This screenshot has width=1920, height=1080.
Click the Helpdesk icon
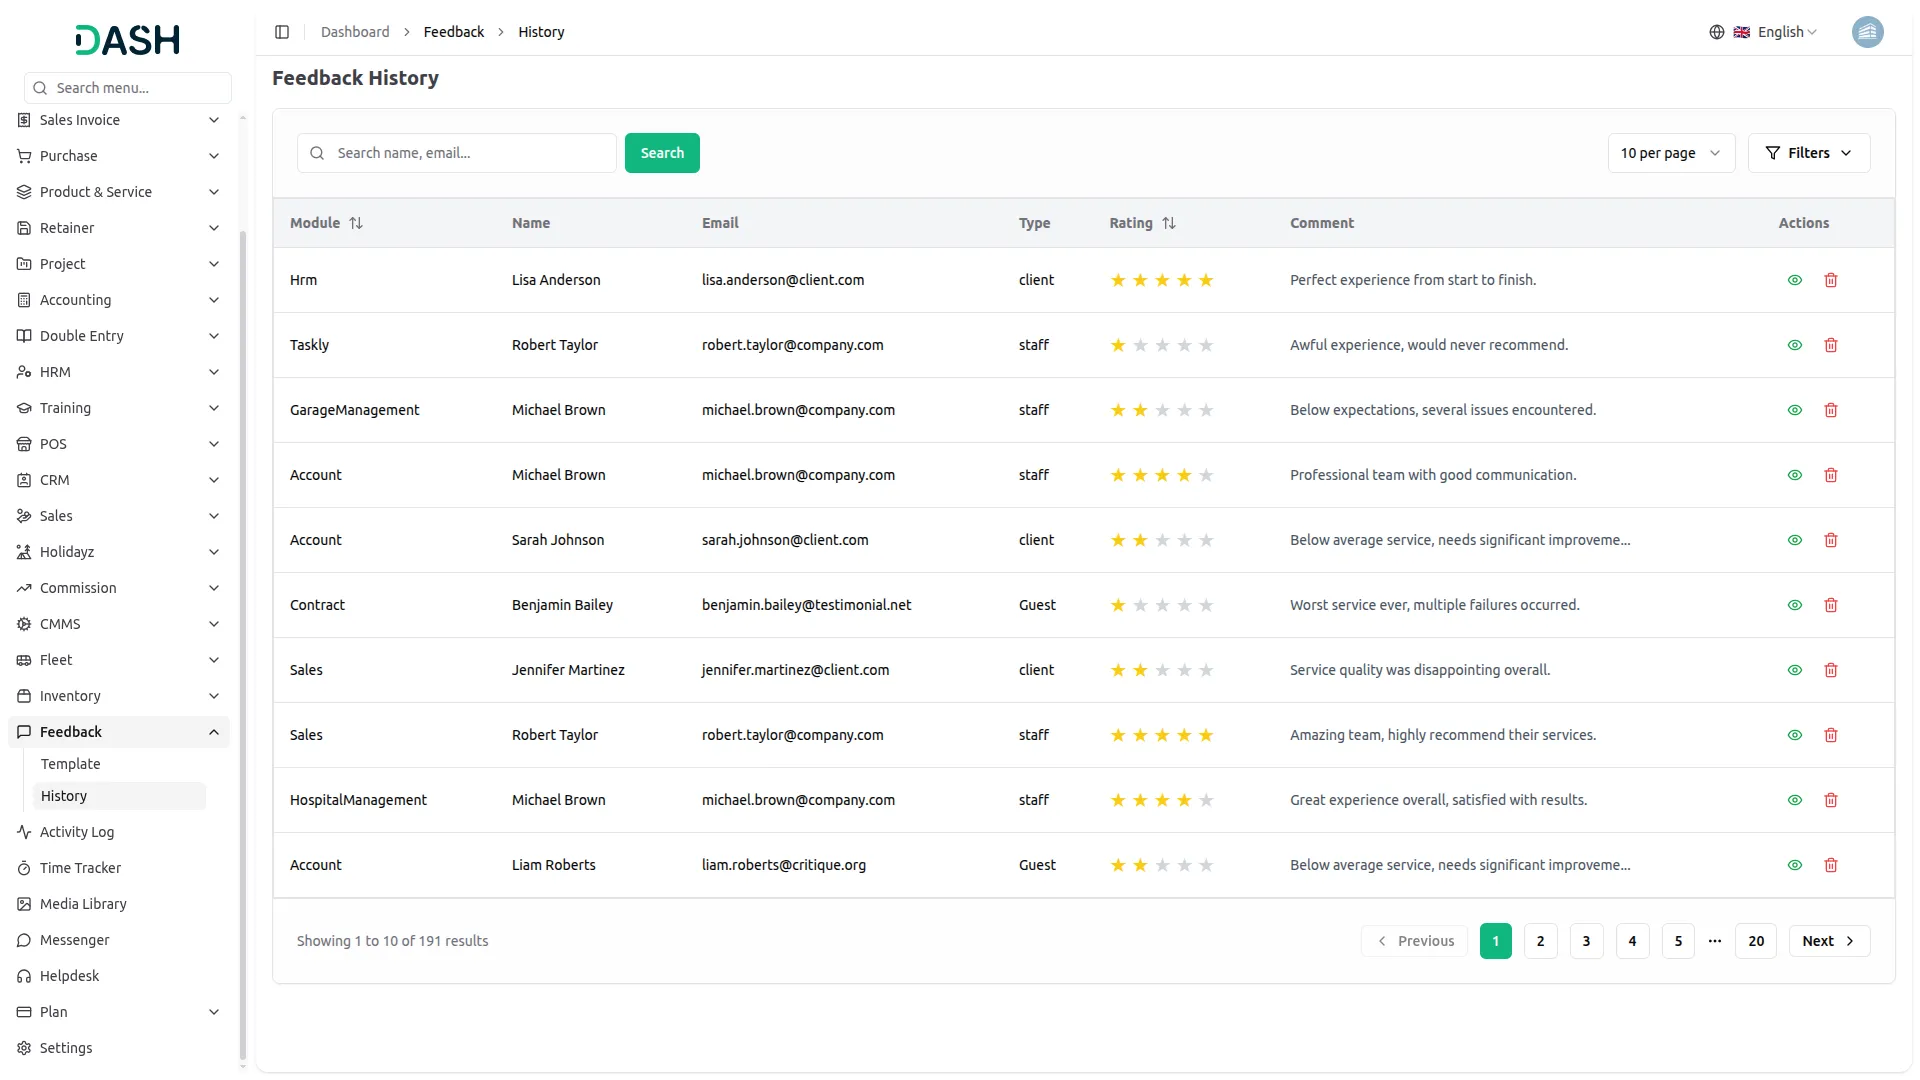pos(23,975)
